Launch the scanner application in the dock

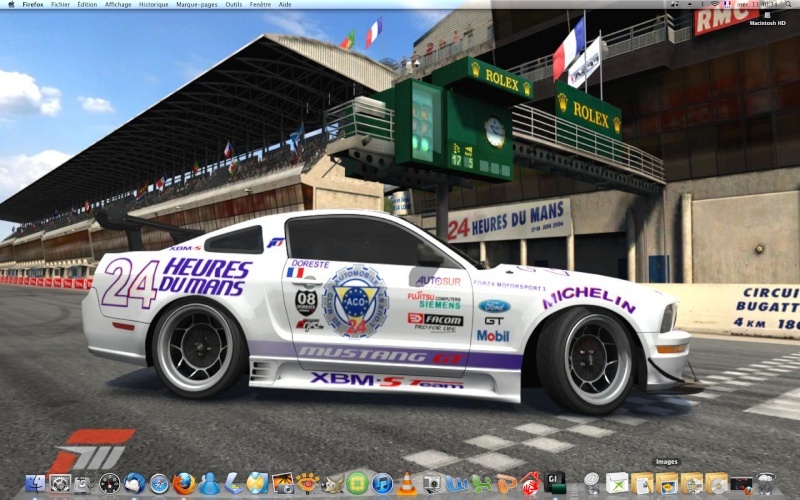click(x=233, y=483)
